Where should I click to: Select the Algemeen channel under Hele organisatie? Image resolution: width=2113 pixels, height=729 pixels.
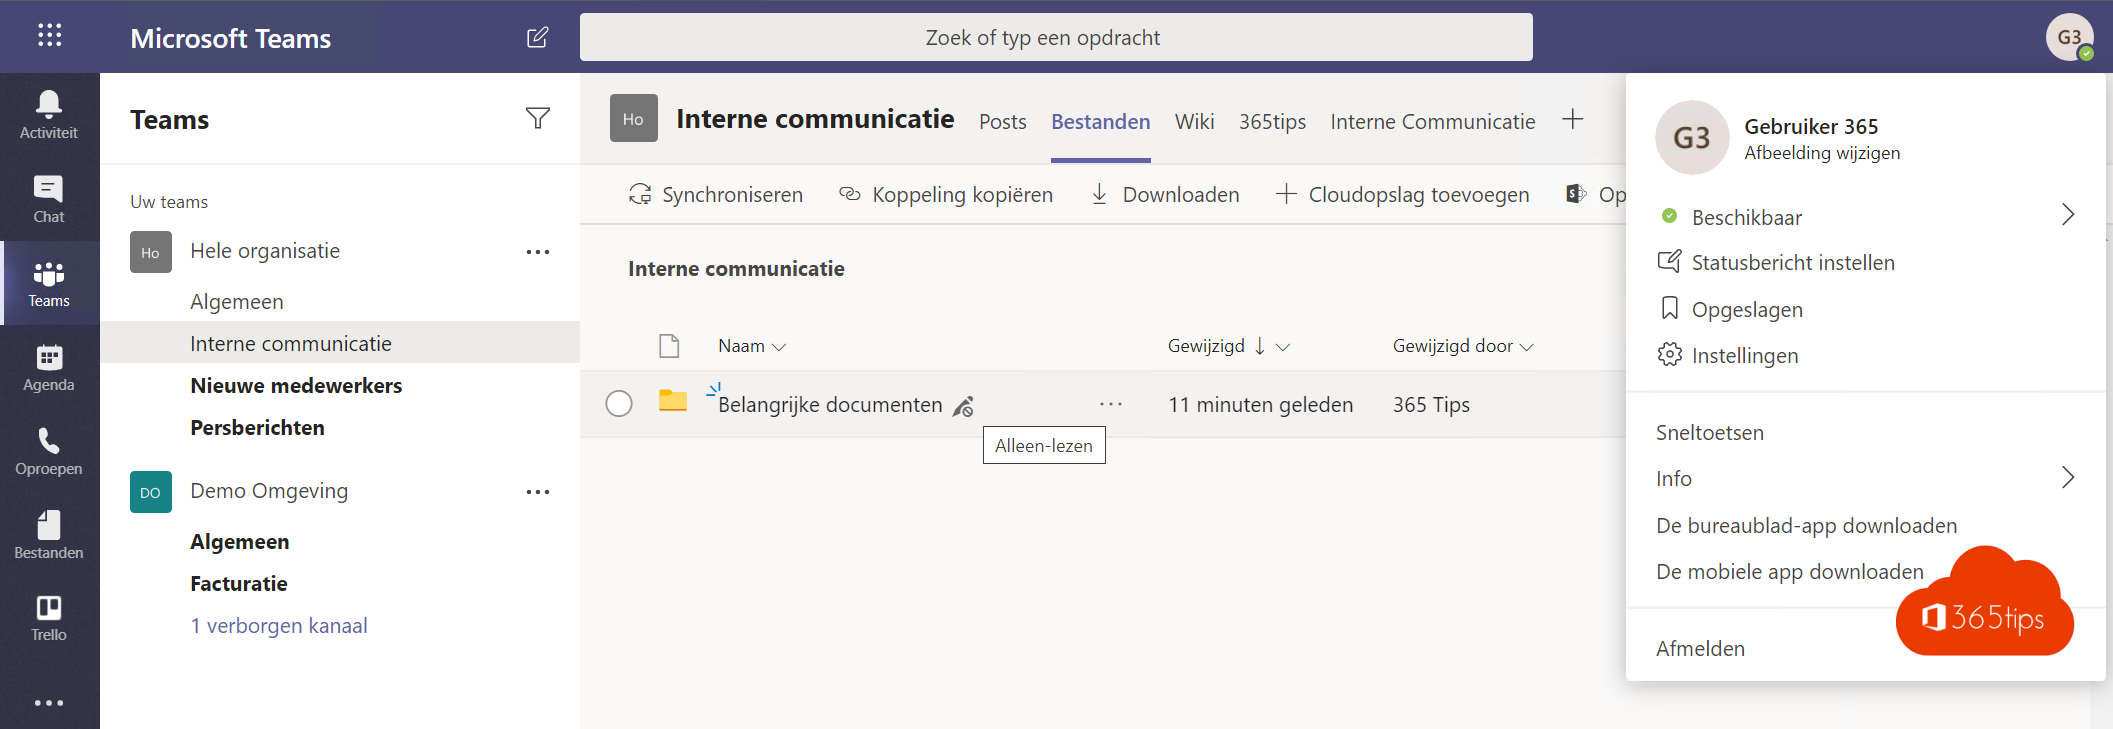237,301
